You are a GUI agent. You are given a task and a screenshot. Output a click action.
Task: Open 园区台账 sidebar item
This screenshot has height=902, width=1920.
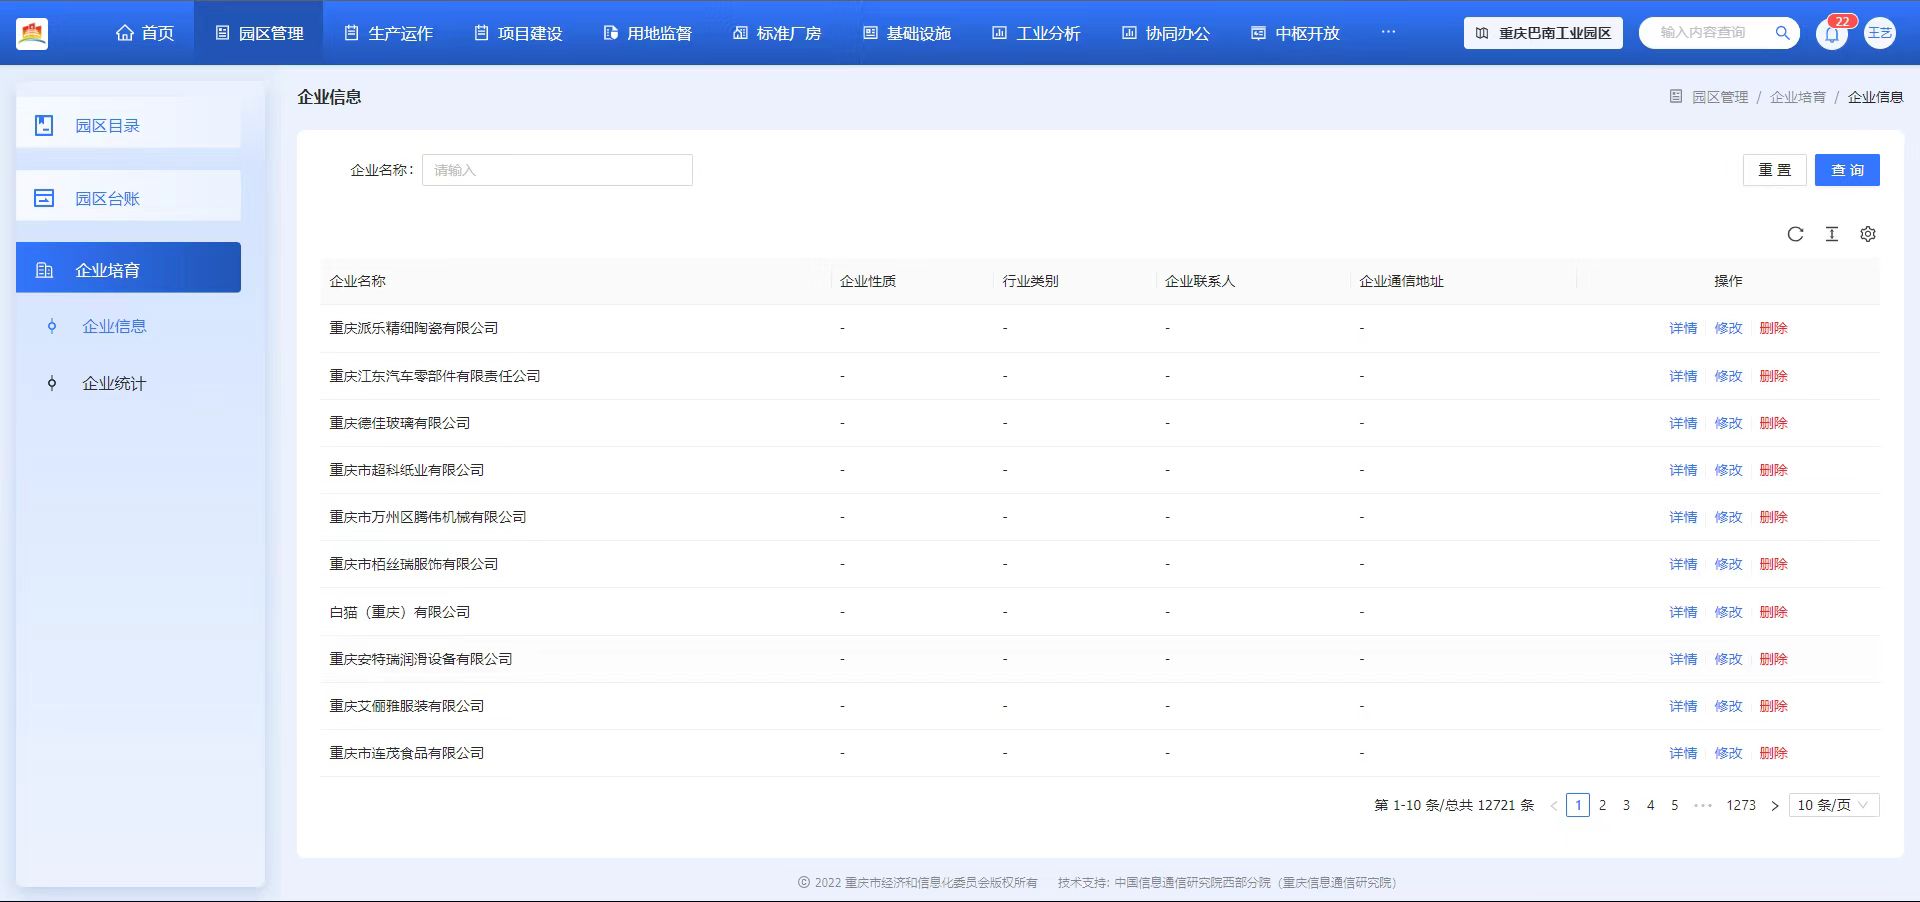pos(128,196)
